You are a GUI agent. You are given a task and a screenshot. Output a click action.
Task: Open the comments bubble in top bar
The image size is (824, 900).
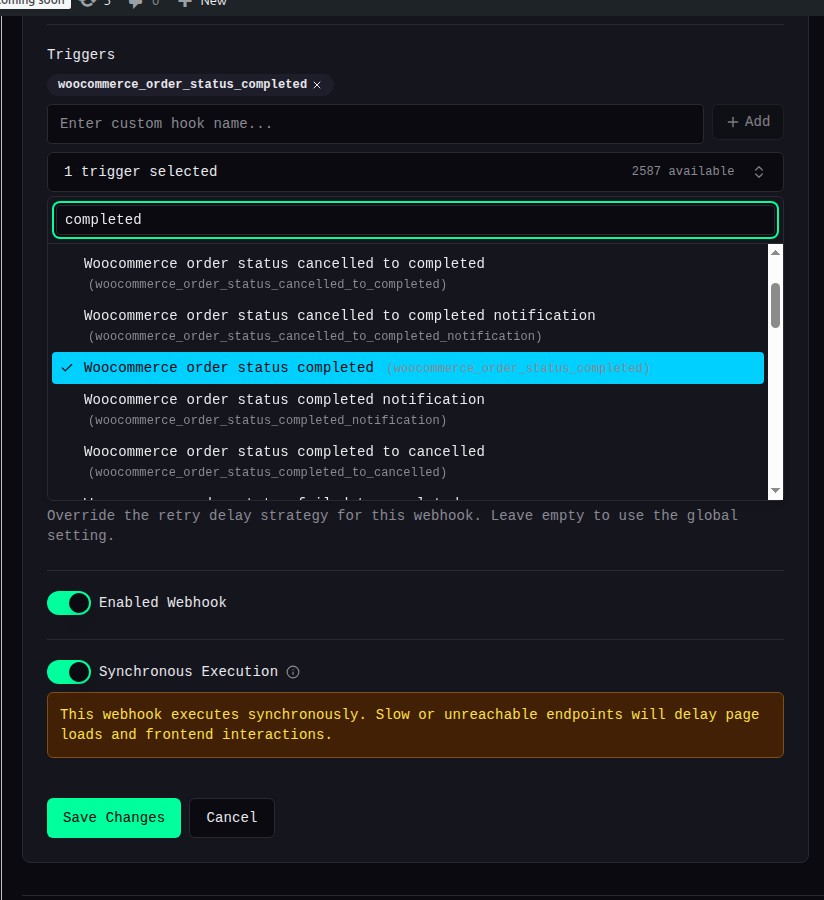coord(135,3)
